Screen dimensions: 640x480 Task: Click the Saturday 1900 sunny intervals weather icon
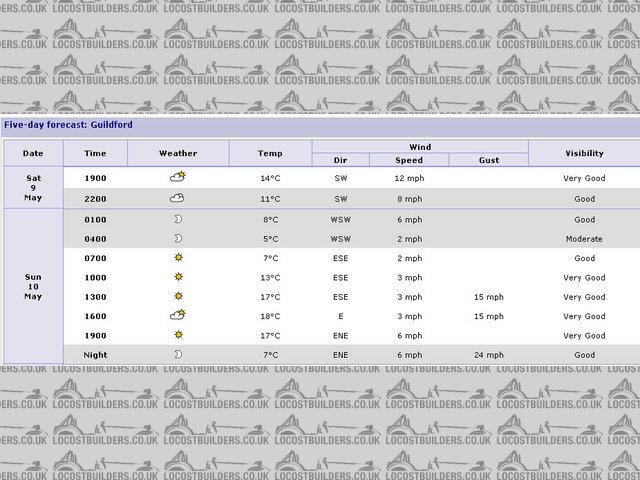click(178, 177)
